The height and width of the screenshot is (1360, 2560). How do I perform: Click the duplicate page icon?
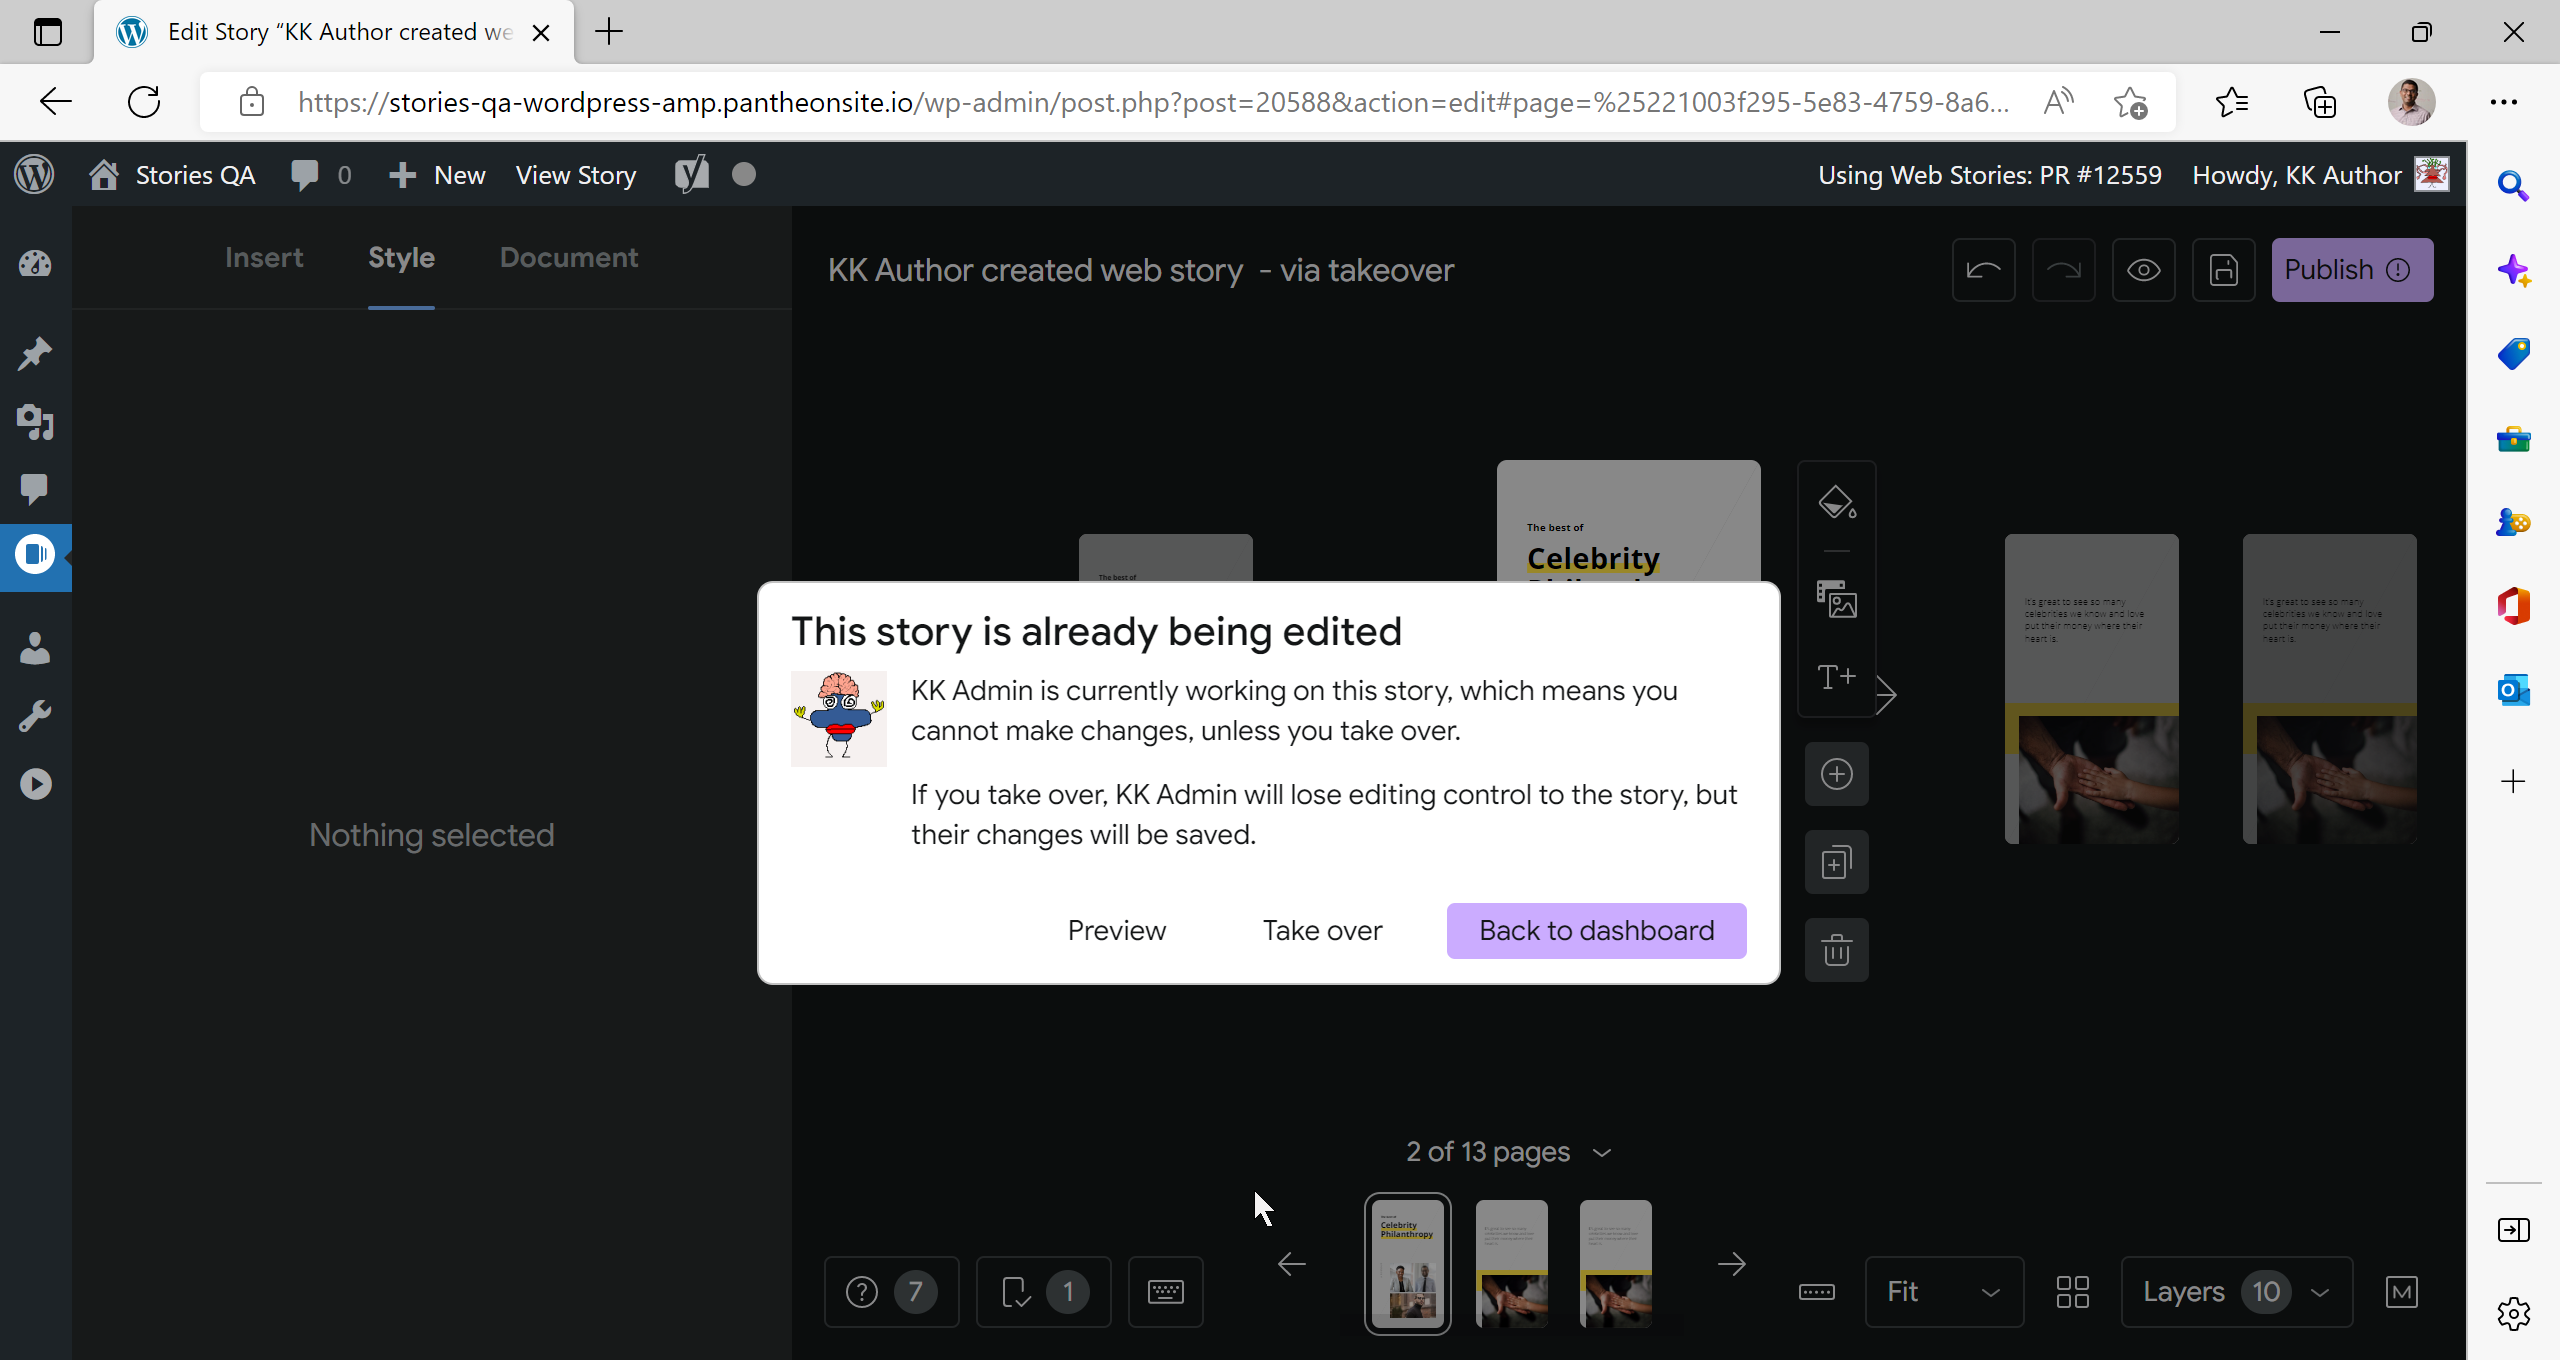pyautogui.click(x=1837, y=862)
